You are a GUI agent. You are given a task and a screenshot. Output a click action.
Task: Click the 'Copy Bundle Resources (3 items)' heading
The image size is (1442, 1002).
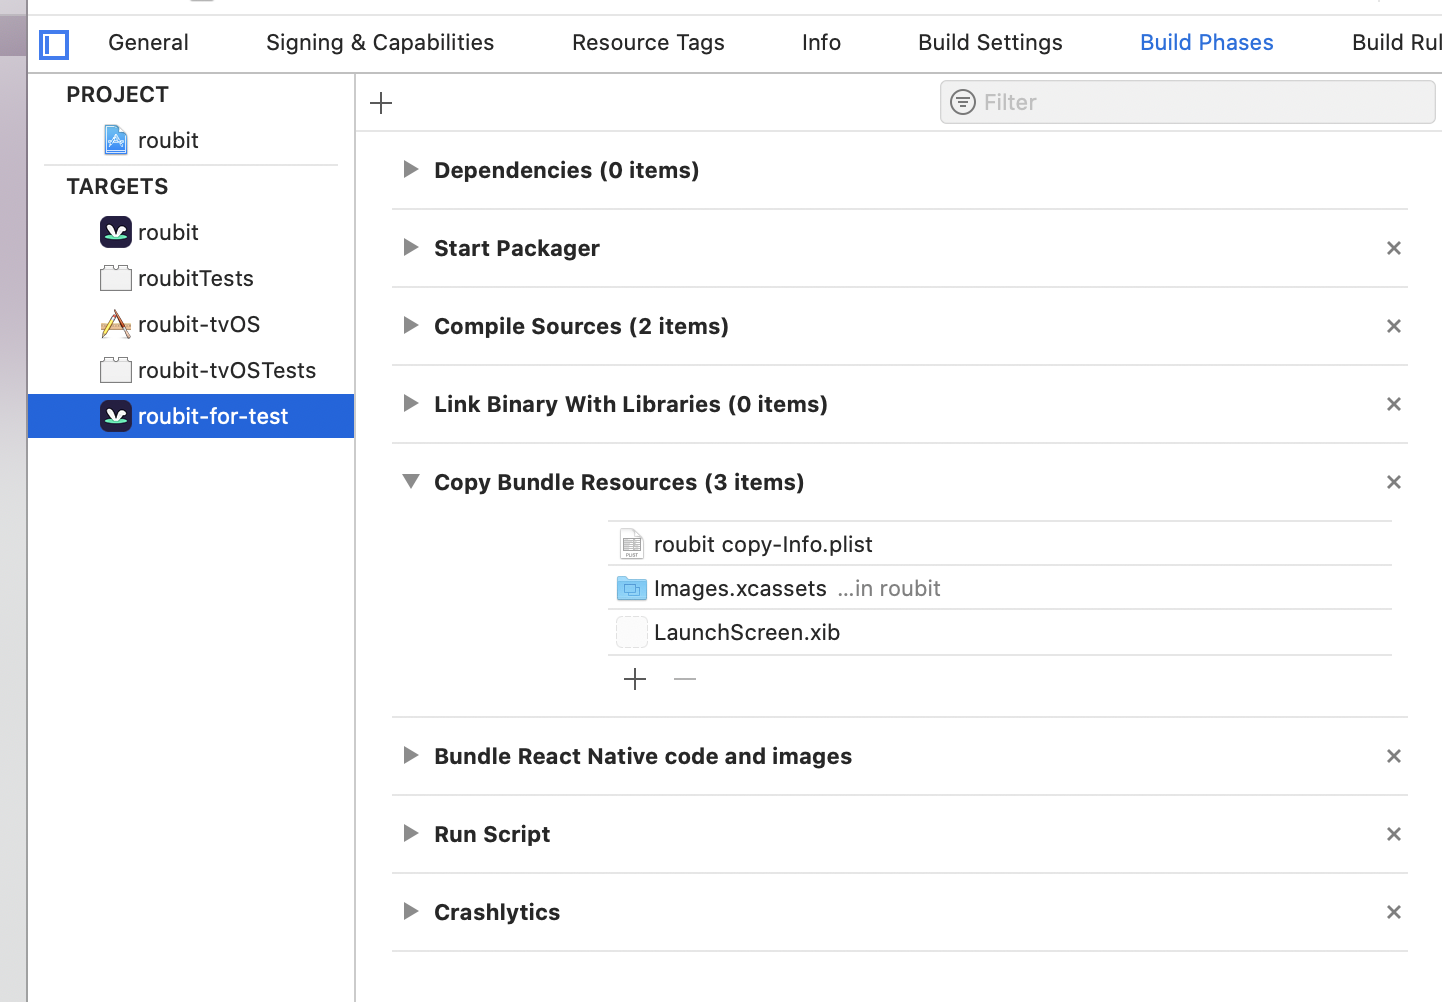(619, 482)
